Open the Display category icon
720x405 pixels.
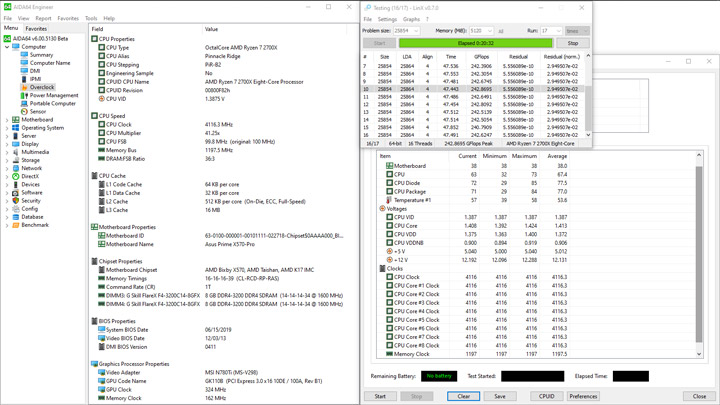[x=16, y=144]
